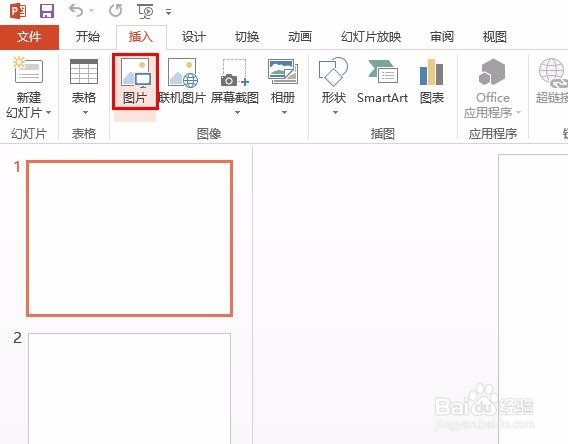Screen dimensions: 568x444
Task: Click the 形状 shapes icon
Action: pyautogui.click(x=333, y=72)
